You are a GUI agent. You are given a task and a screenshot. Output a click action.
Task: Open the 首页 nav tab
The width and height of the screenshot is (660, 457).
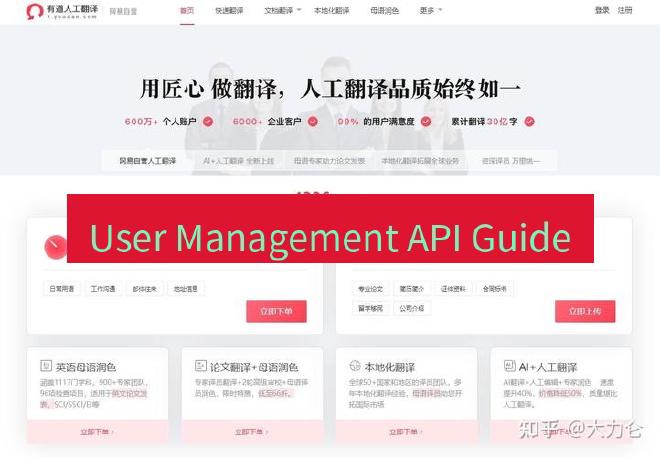[187, 11]
